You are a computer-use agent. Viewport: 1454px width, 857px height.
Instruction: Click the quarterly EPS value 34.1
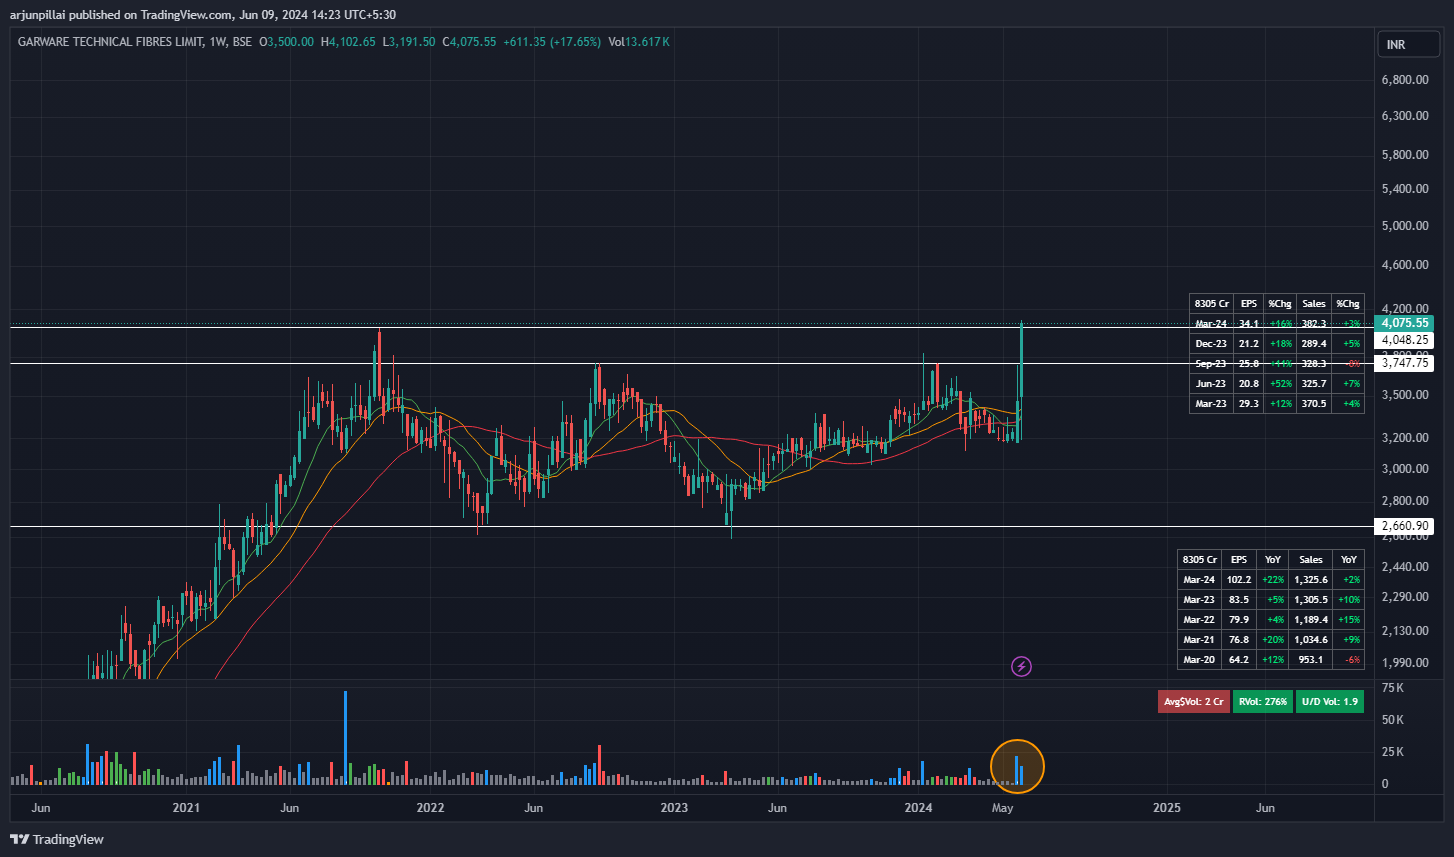[x=1248, y=323]
